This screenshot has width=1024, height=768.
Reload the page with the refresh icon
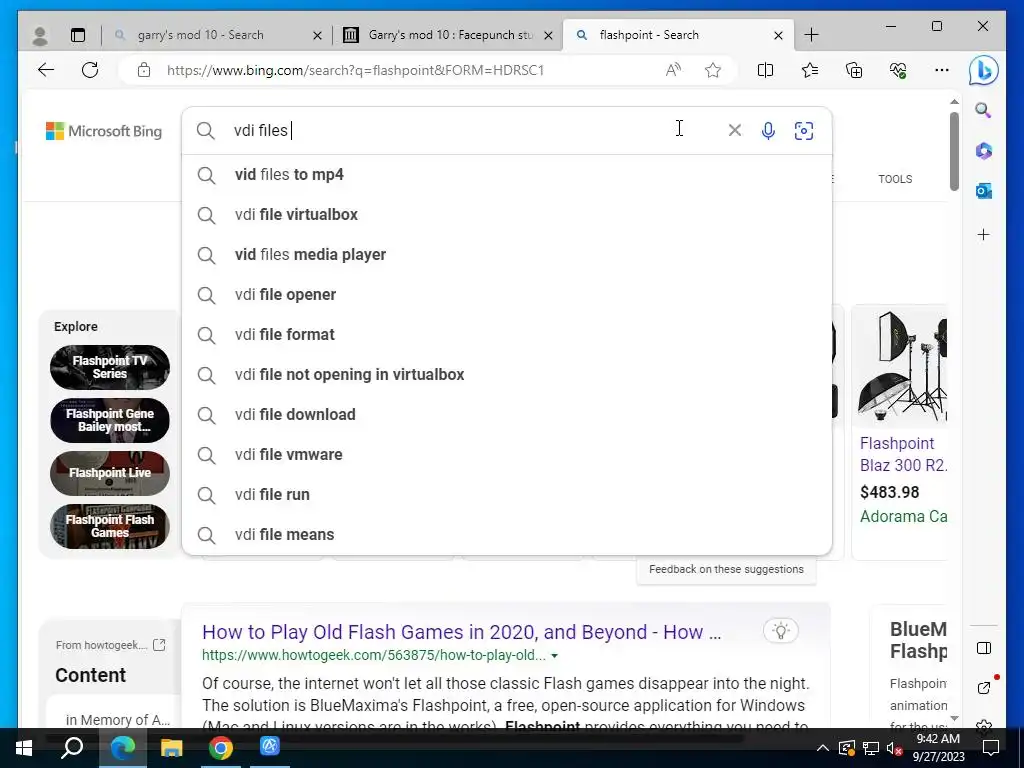click(x=90, y=70)
